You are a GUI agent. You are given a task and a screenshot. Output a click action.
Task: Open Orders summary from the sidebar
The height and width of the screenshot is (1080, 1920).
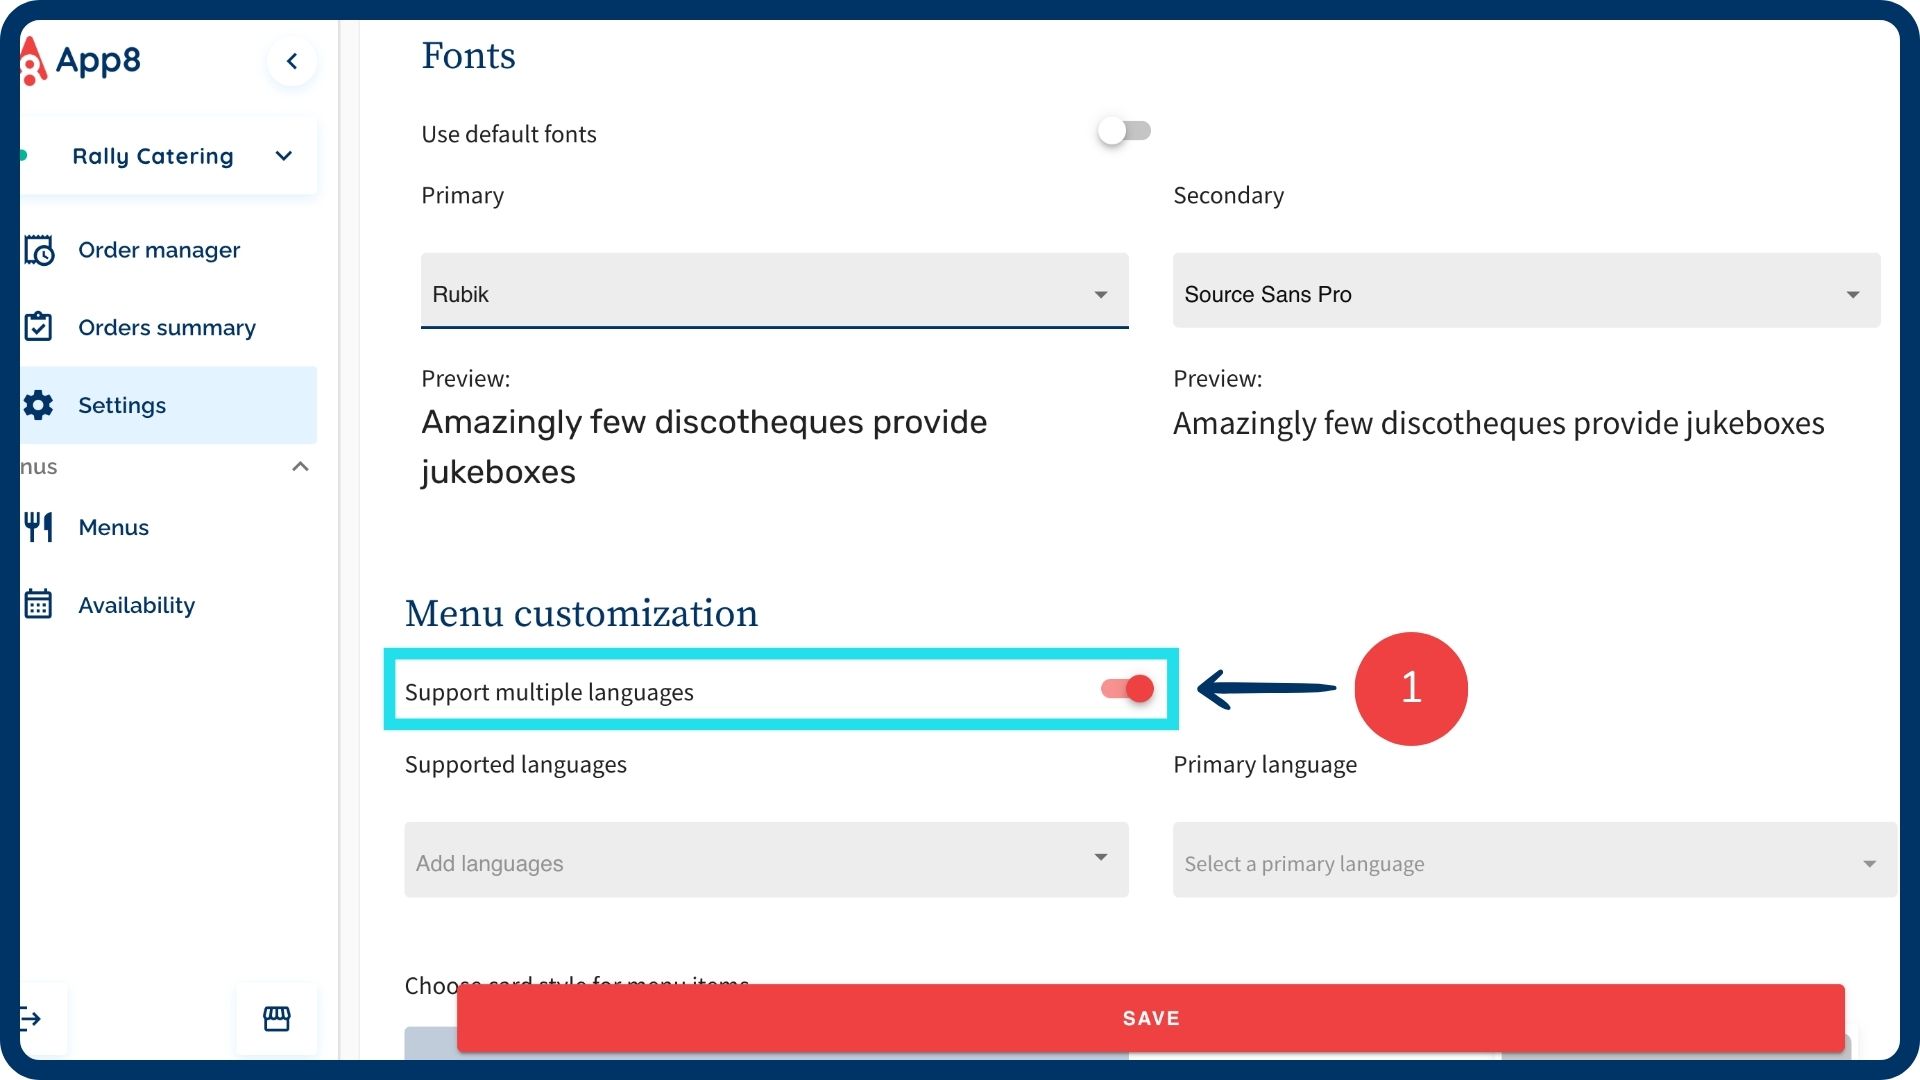167,327
